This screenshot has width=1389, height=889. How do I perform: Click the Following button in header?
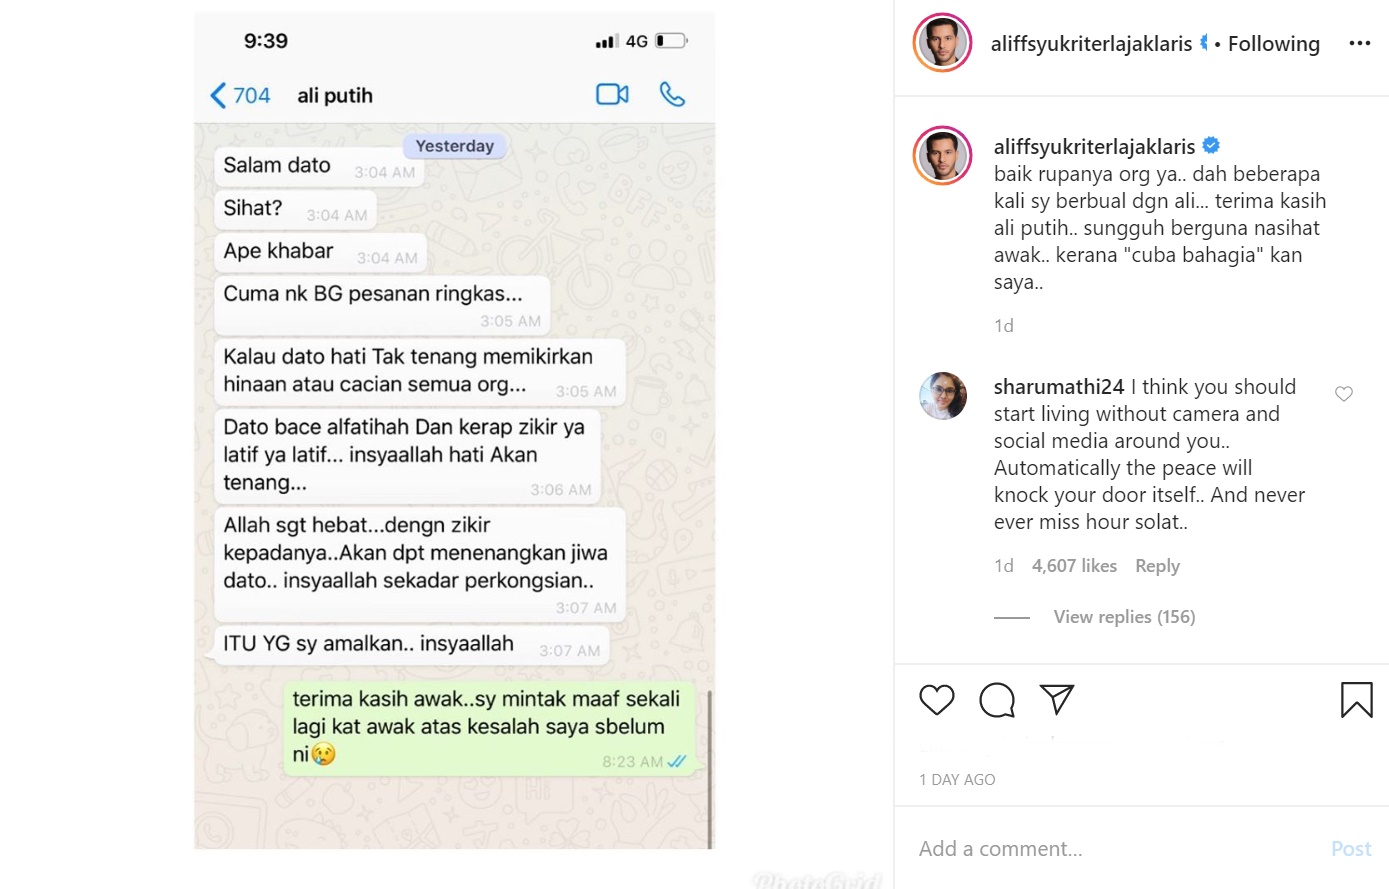1274,43
